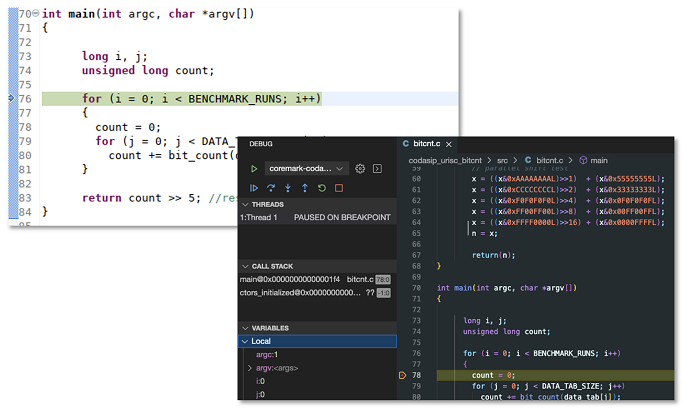Stop debugging with the red square icon
Image resolution: width=684 pixels, height=409 pixels.
[339, 188]
